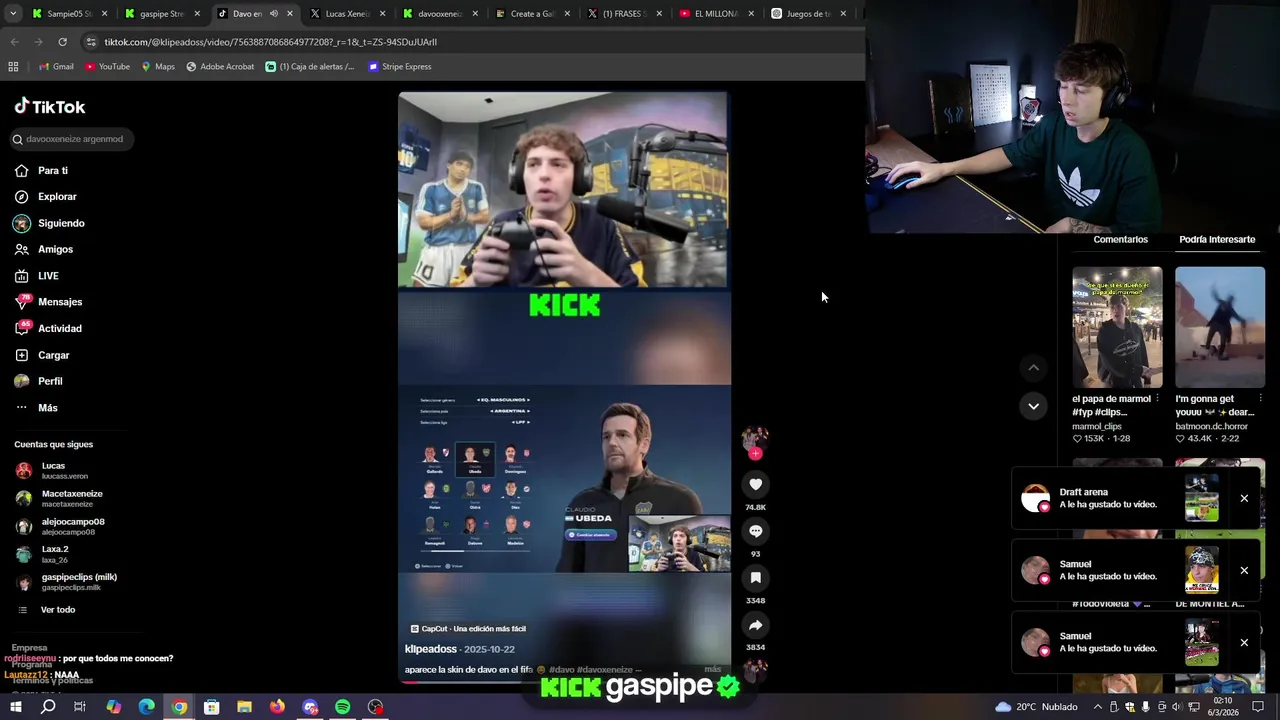Screen dimensions: 1280x720
Task: Open the Lucas followed account
Action: (52, 470)
